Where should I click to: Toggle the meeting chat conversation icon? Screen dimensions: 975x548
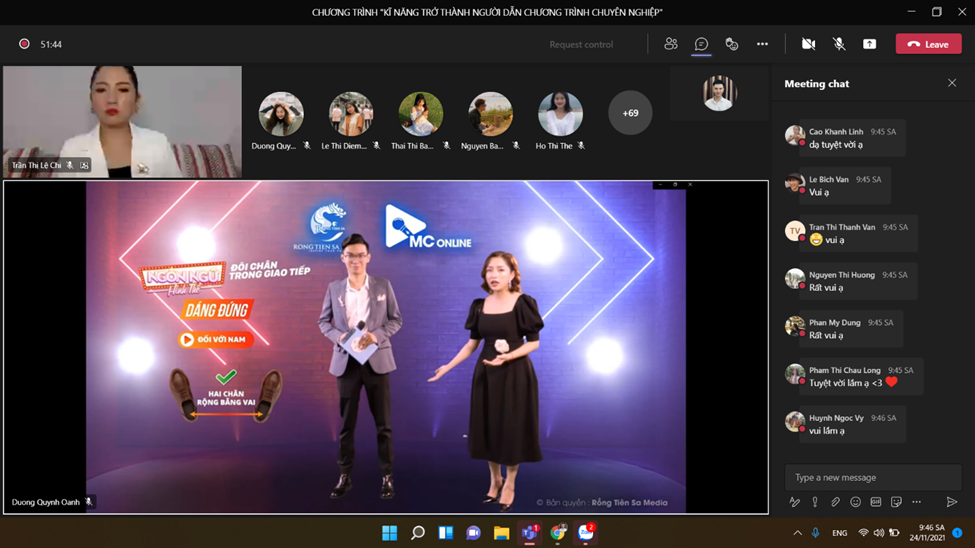(701, 44)
